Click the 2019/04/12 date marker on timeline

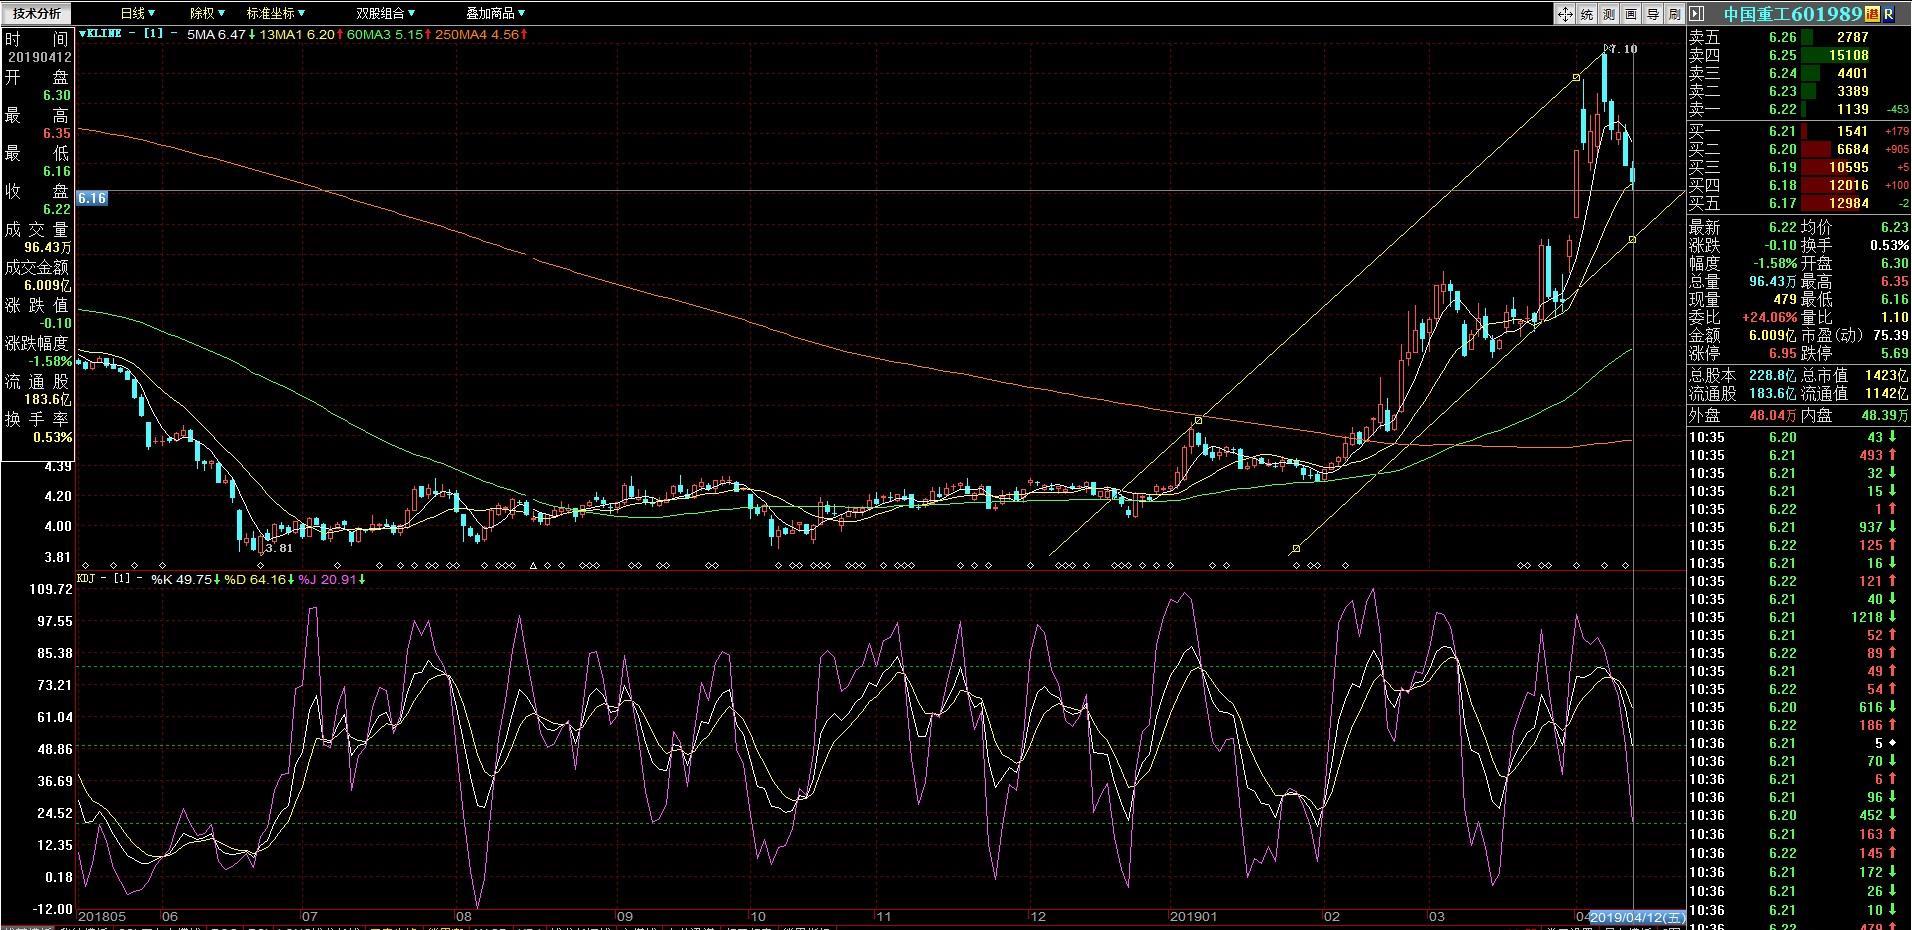(1636, 917)
